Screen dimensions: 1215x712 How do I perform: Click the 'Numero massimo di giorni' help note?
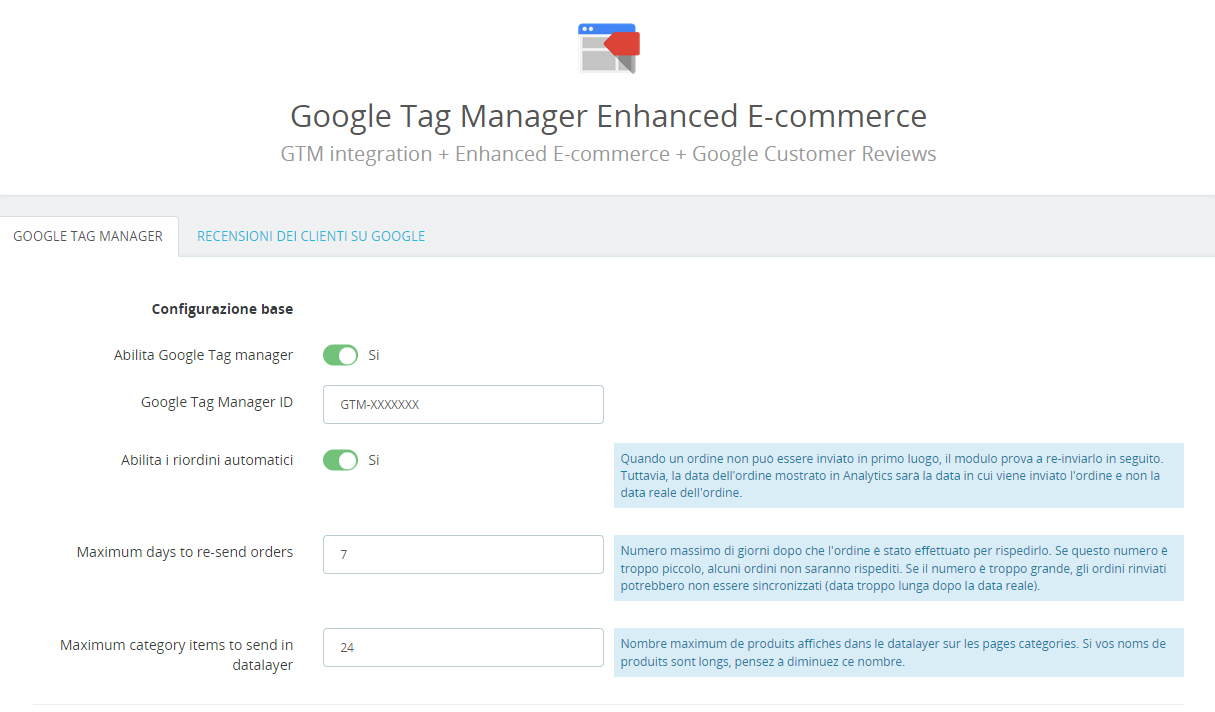(x=898, y=568)
